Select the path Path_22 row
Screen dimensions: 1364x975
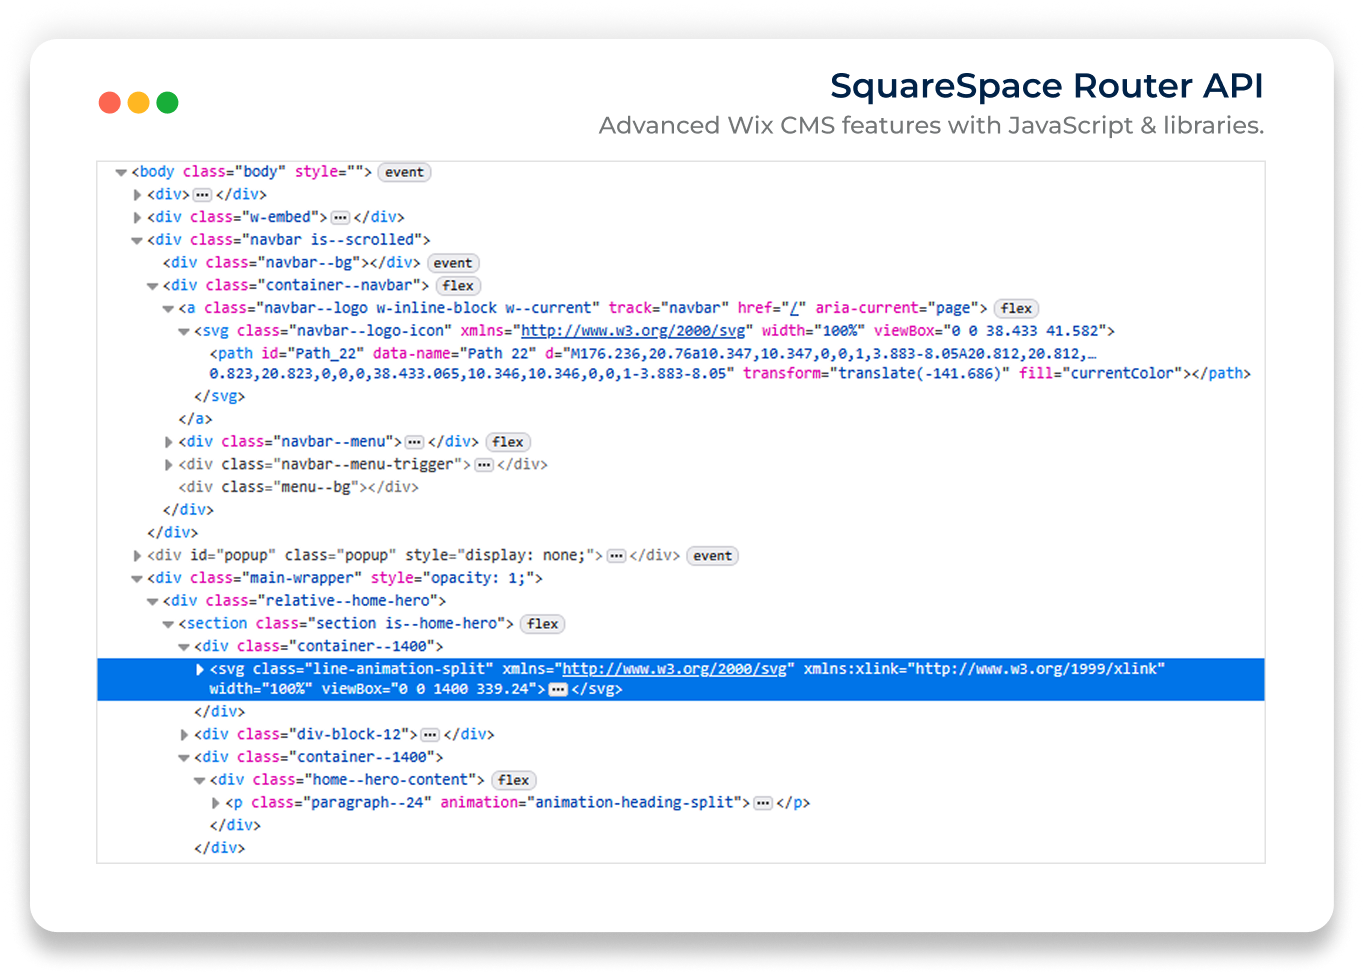click(x=730, y=364)
